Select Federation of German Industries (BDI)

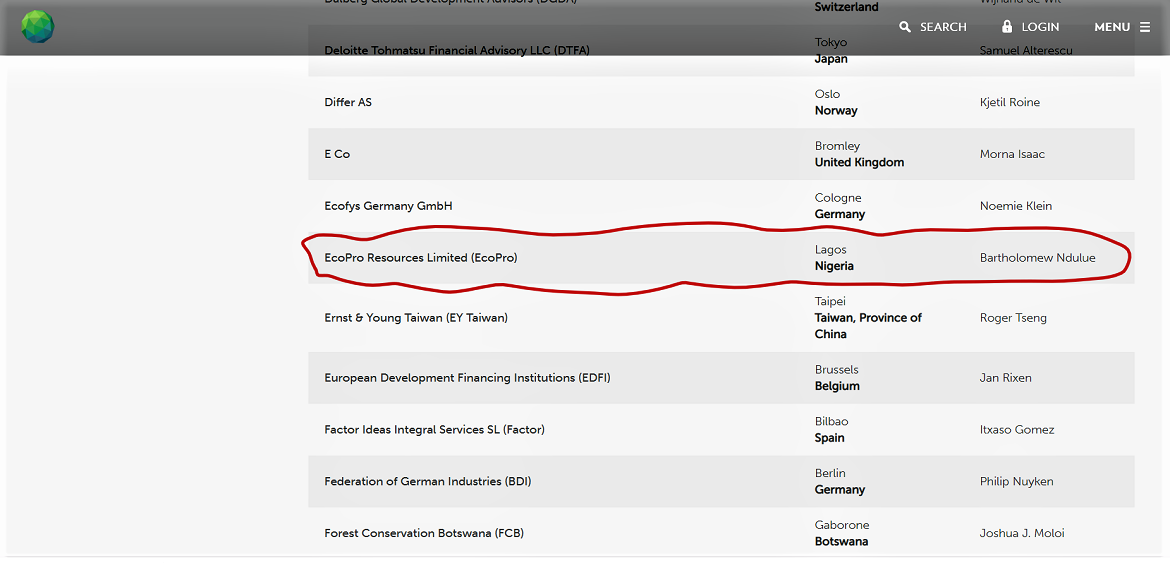coord(428,482)
